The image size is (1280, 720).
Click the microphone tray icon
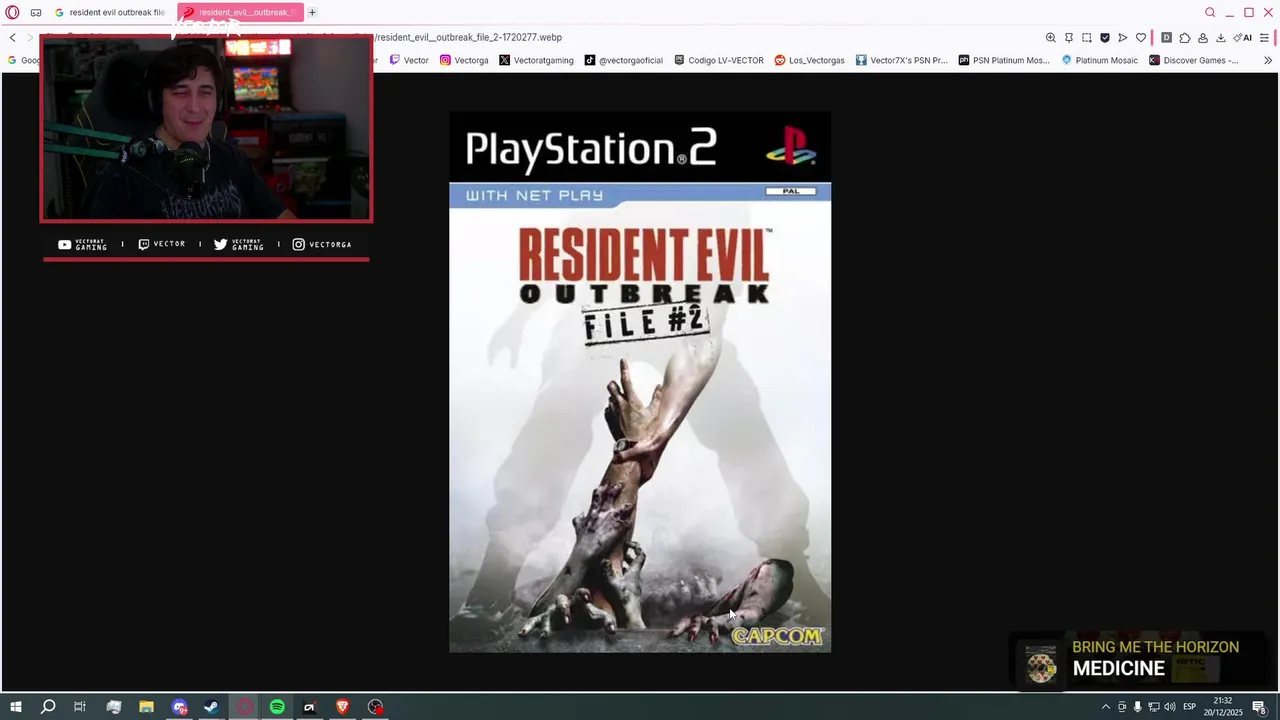click(1137, 707)
